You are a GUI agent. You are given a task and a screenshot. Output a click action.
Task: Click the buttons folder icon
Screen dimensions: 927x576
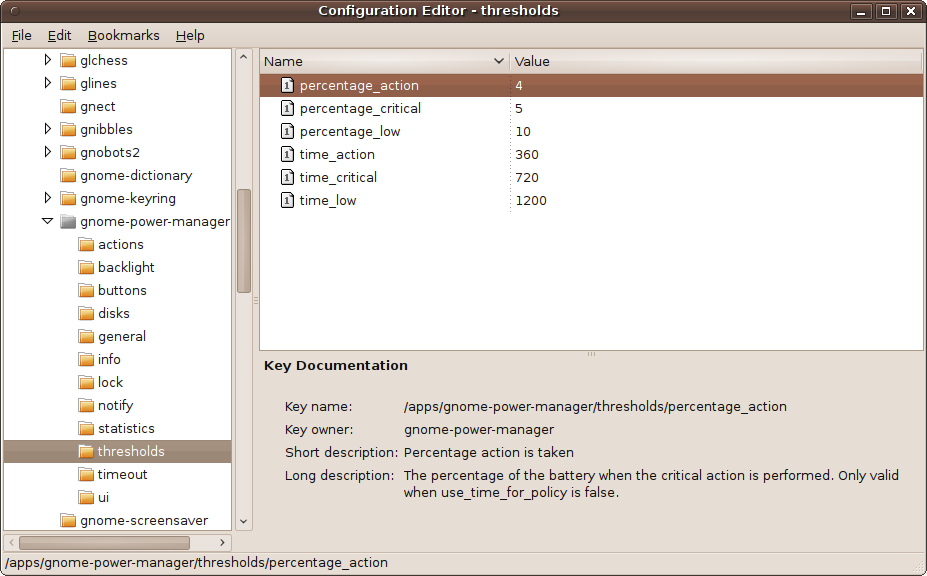click(x=86, y=290)
